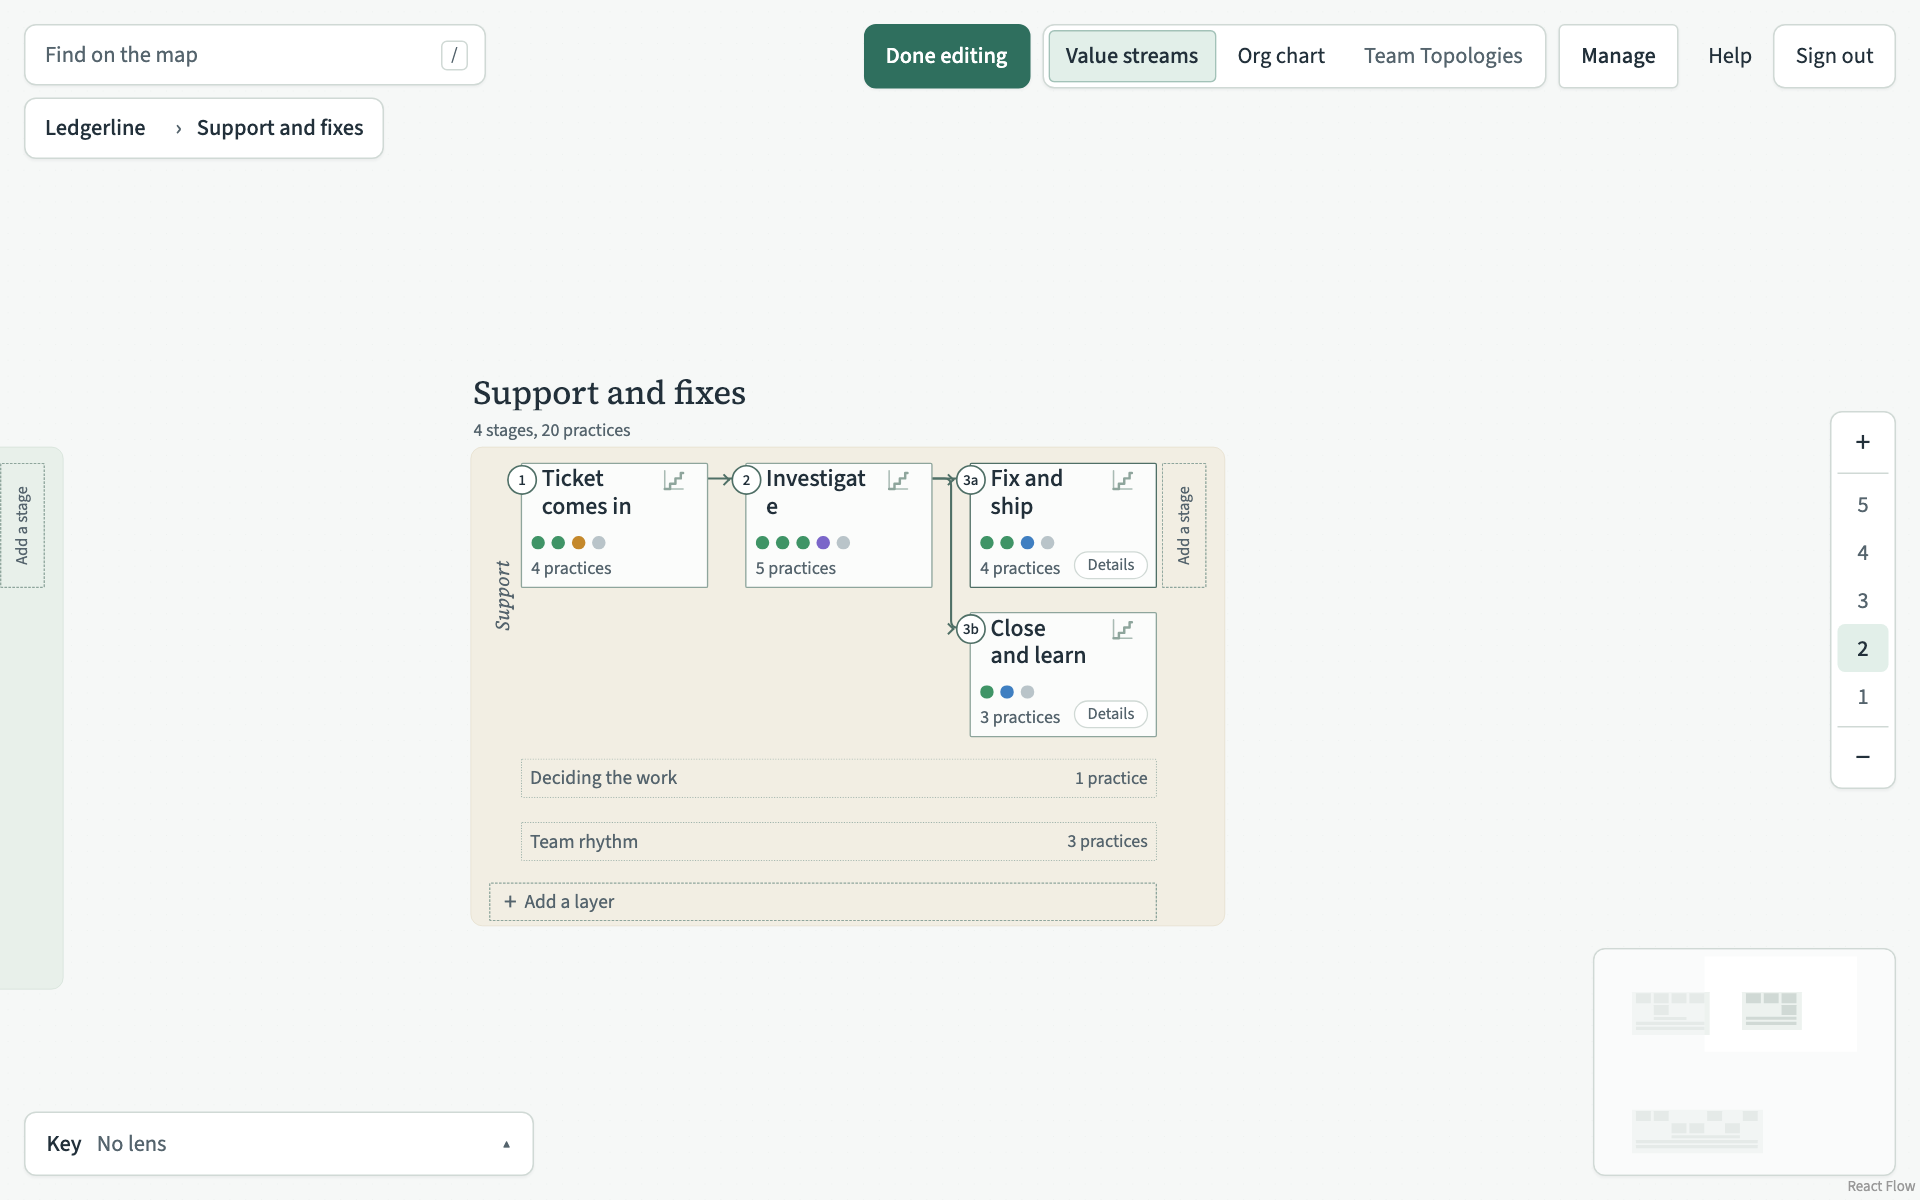Open chart icon on Investigate stage

898,481
